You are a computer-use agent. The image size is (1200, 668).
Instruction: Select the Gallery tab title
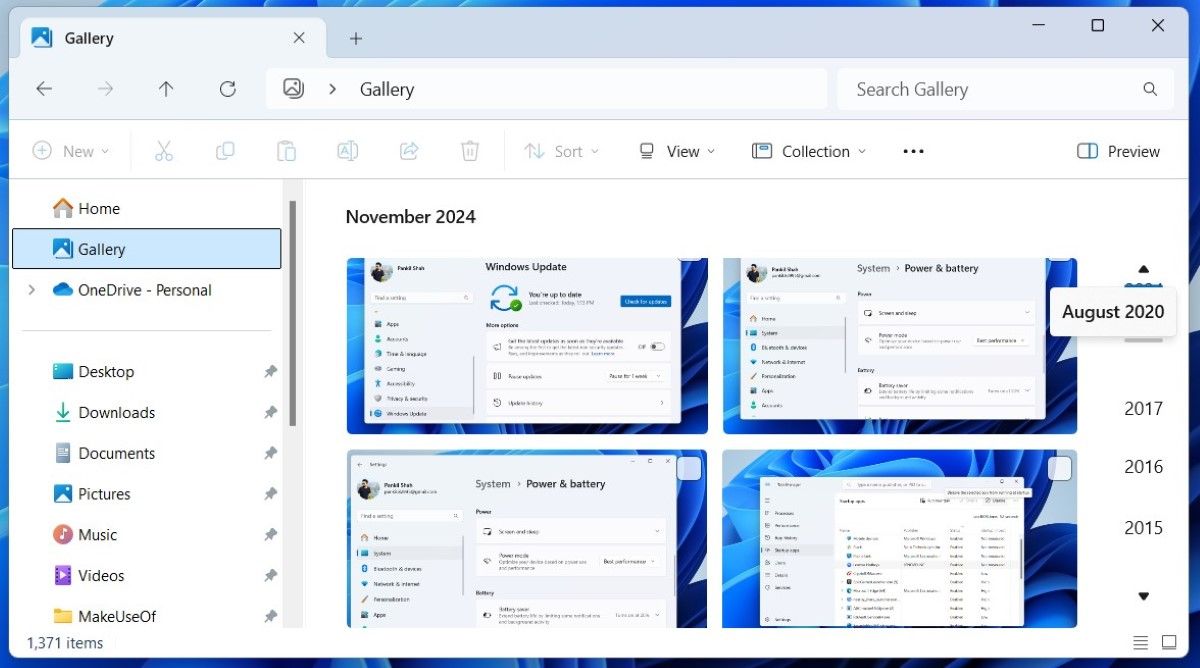click(x=89, y=38)
